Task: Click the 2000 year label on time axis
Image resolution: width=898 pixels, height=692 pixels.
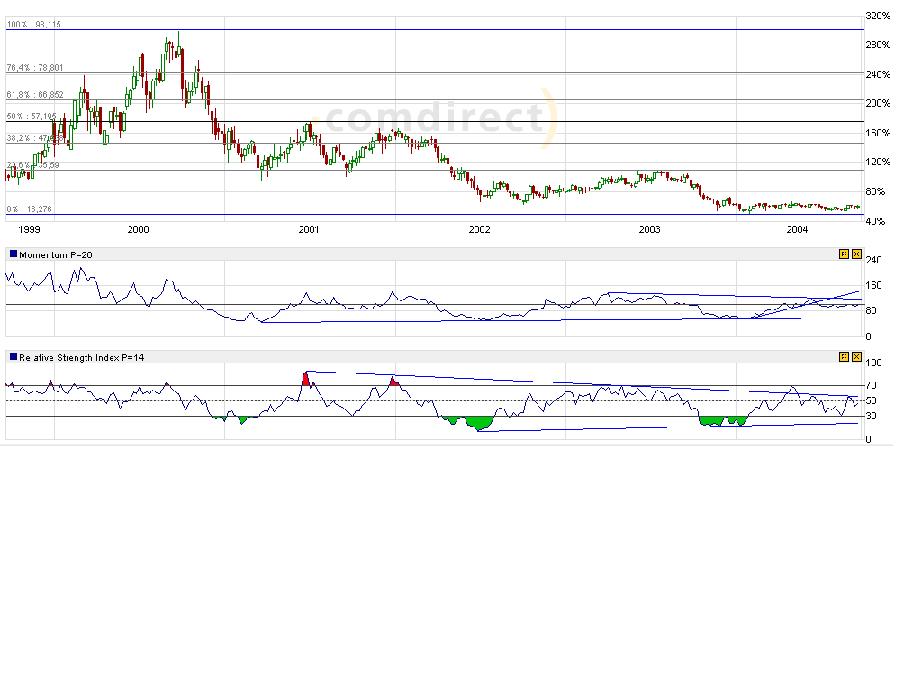Action: pyautogui.click(x=138, y=230)
